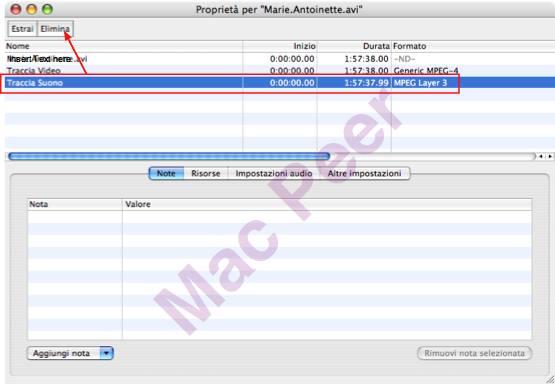Click the Inizio column header
The height and width of the screenshot is (384, 555).
tap(280, 46)
